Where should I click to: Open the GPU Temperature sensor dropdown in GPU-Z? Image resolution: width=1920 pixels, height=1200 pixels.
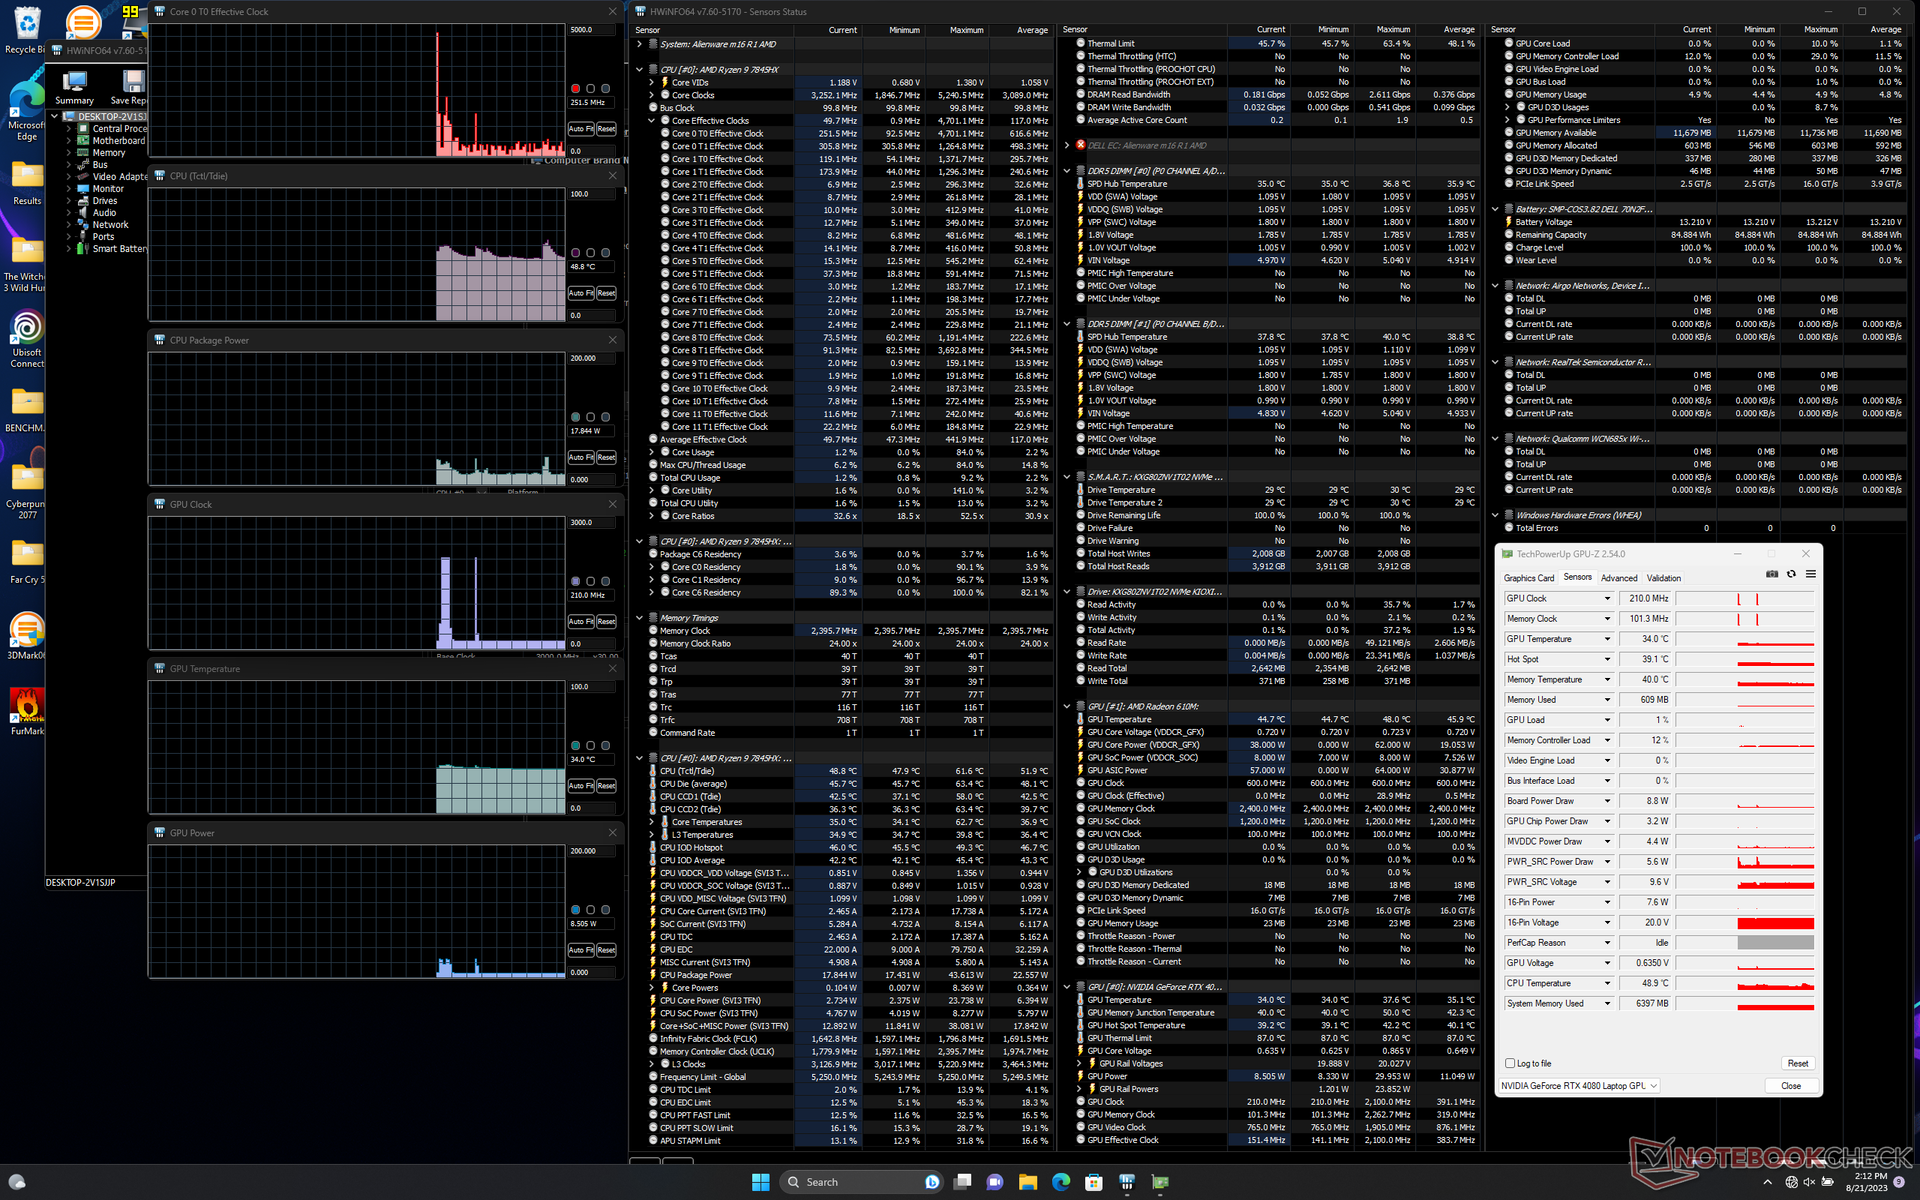click(1607, 639)
